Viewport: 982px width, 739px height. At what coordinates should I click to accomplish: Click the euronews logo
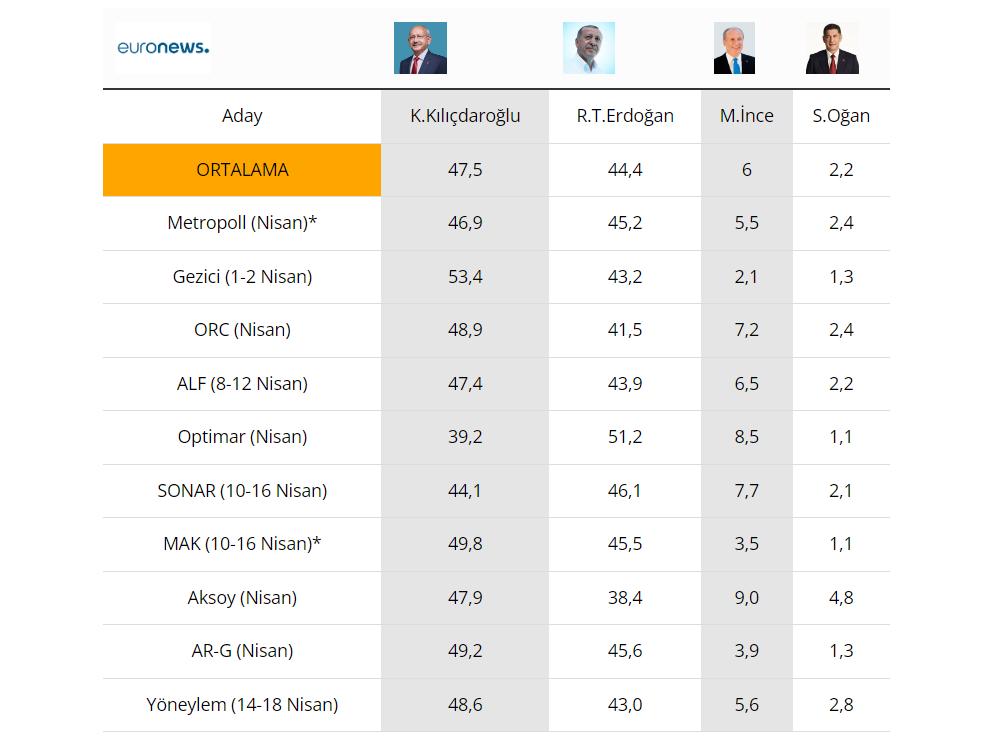[x=163, y=48]
